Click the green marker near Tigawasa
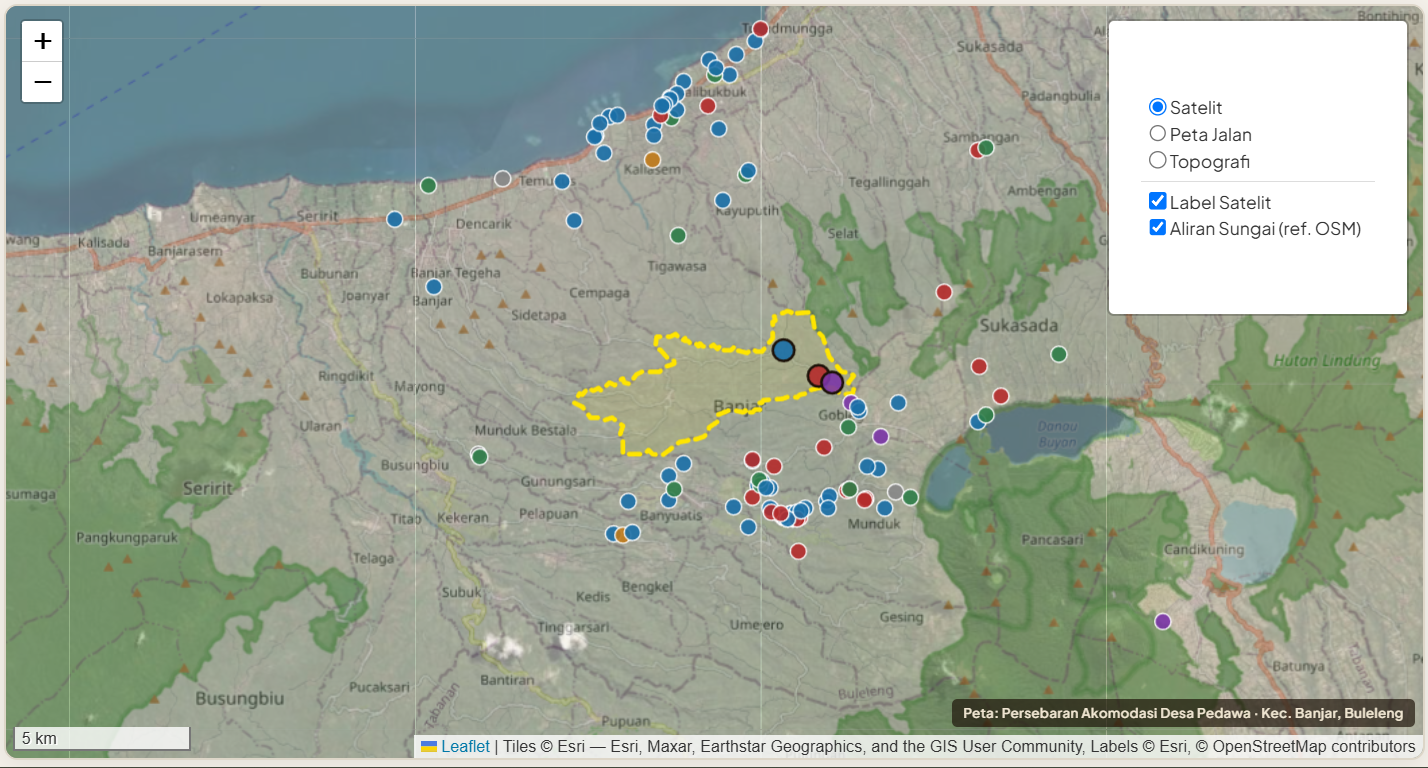The image size is (1428, 768). coord(678,235)
